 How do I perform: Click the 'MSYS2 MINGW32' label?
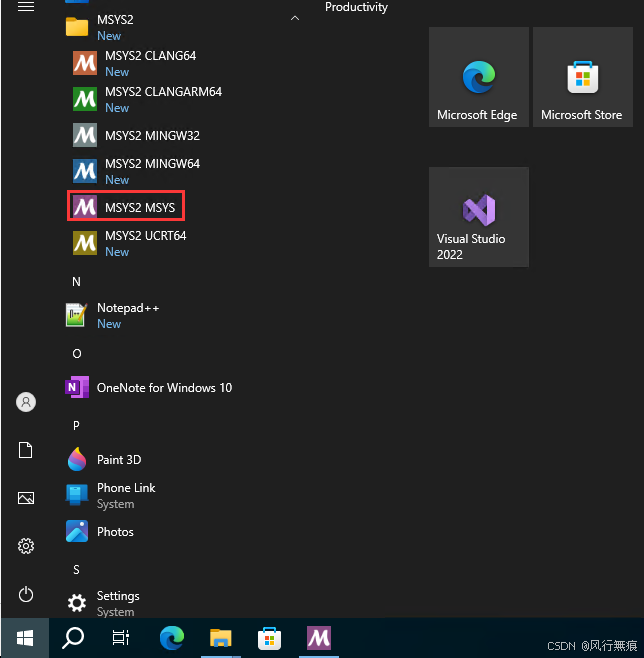(152, 136)
